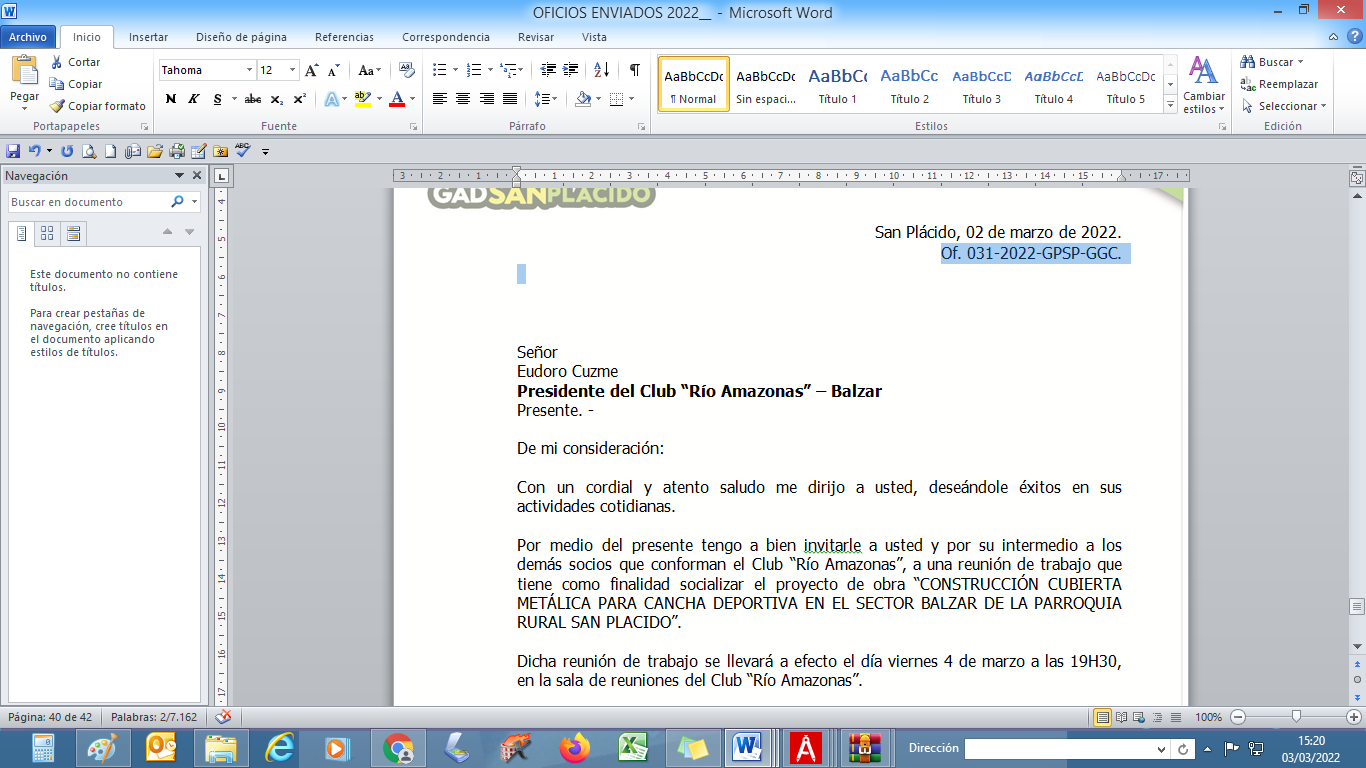Viewport: 1366px width, 768px height.
Task: Click the Buscar en documento search field
Action: (88, 202)
